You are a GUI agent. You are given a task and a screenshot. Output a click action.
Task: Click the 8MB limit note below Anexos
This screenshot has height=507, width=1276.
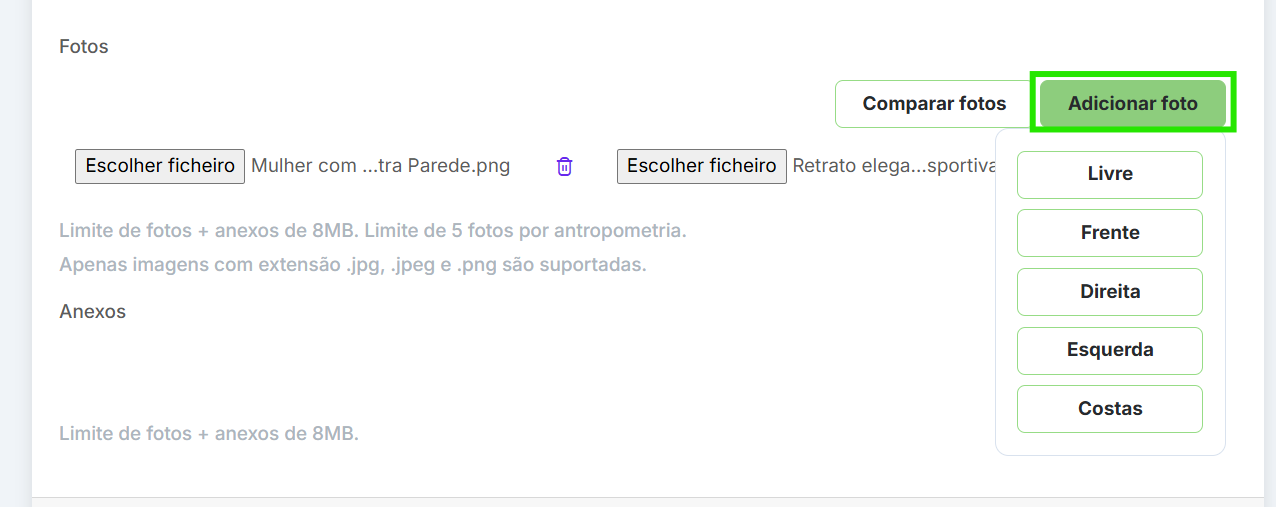pyautogui.click(x=208, y=434)
